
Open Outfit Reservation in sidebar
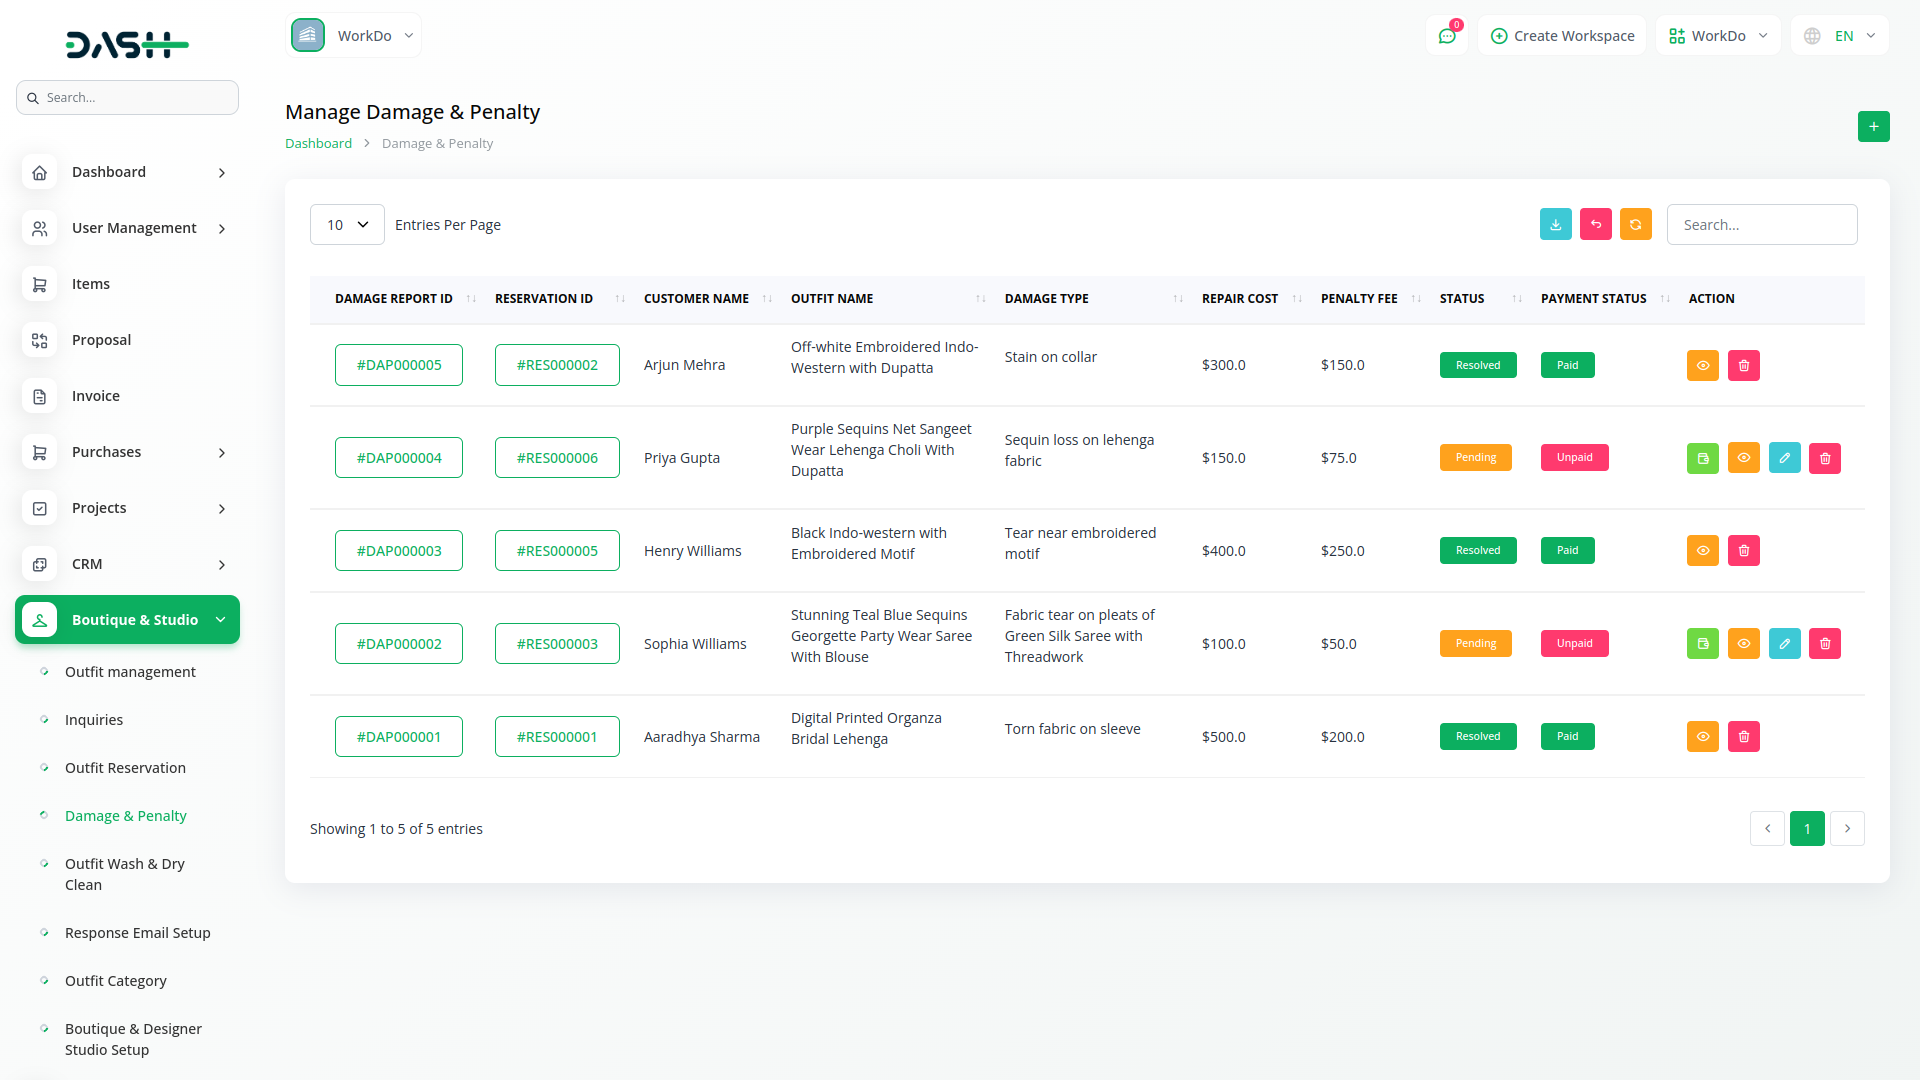tap(125, 768)
